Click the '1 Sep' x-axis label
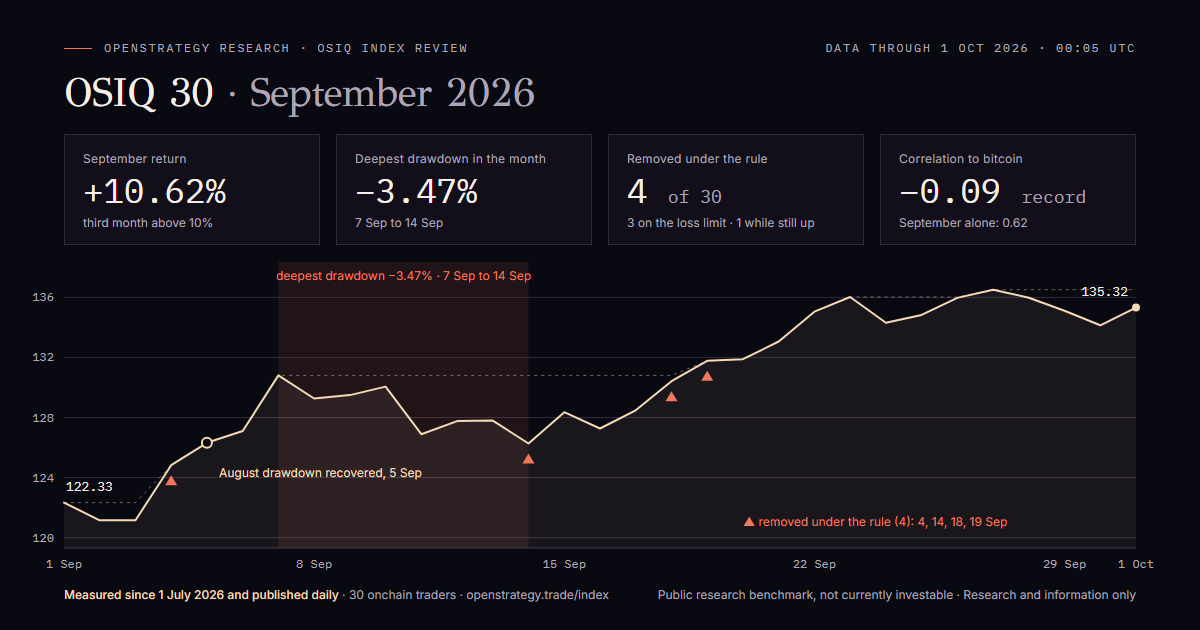The image size is (1200, 630). (x=64, y=564)
